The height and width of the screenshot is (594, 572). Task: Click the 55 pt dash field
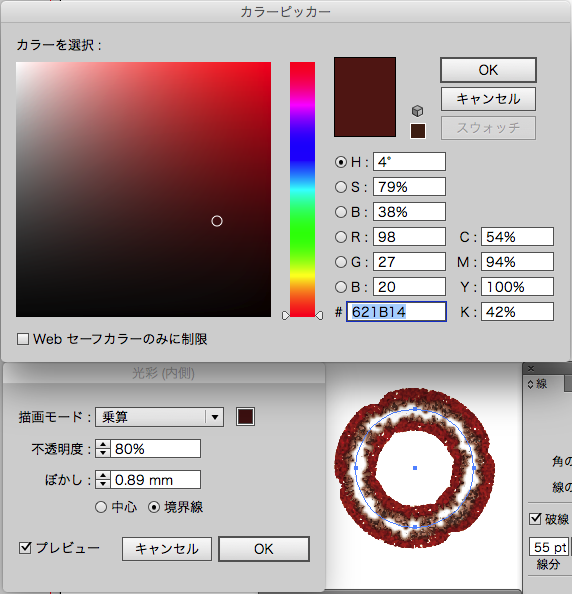pyautogui.click(x=549, y=547)
